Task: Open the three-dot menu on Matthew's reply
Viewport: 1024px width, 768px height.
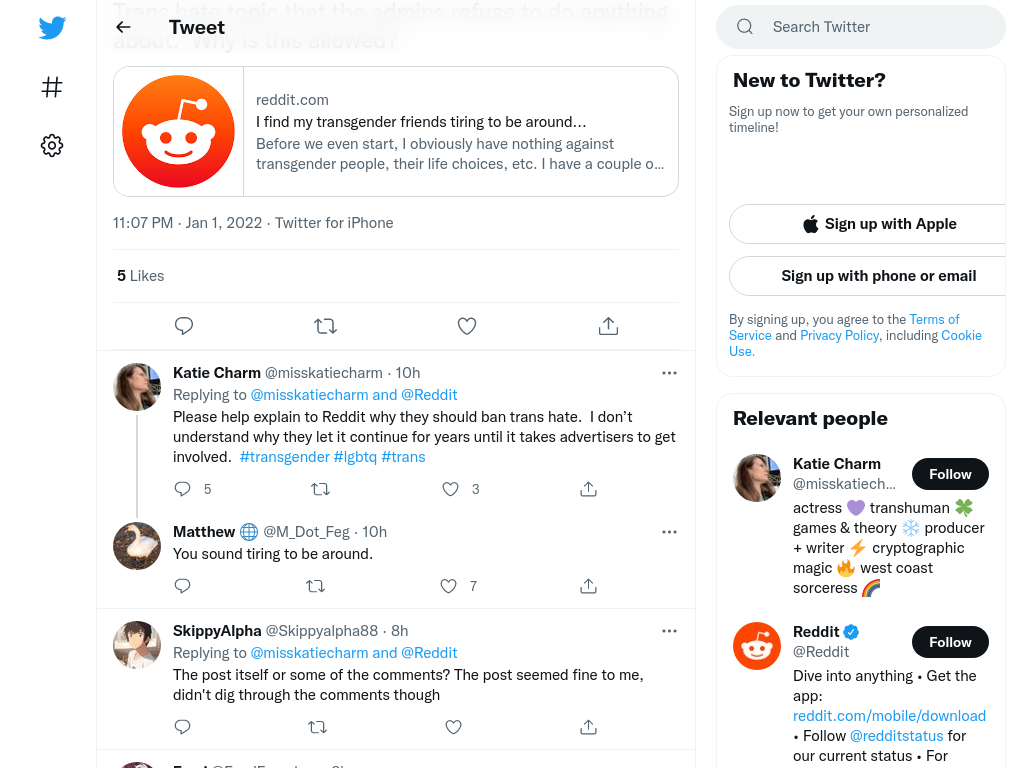Action: coord(669,532)
